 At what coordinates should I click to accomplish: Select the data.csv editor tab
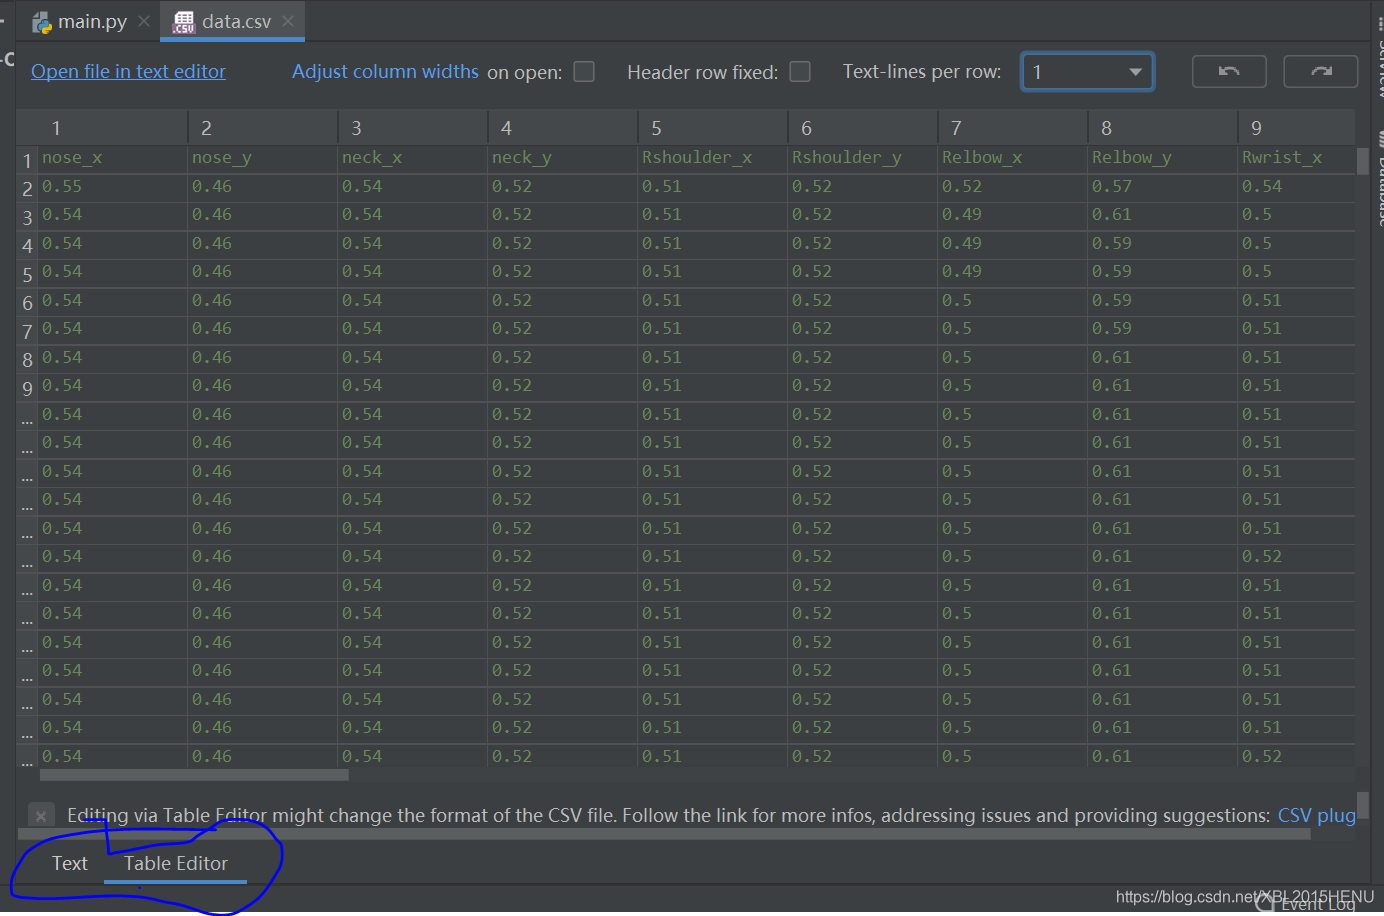(x=232, y=21)
